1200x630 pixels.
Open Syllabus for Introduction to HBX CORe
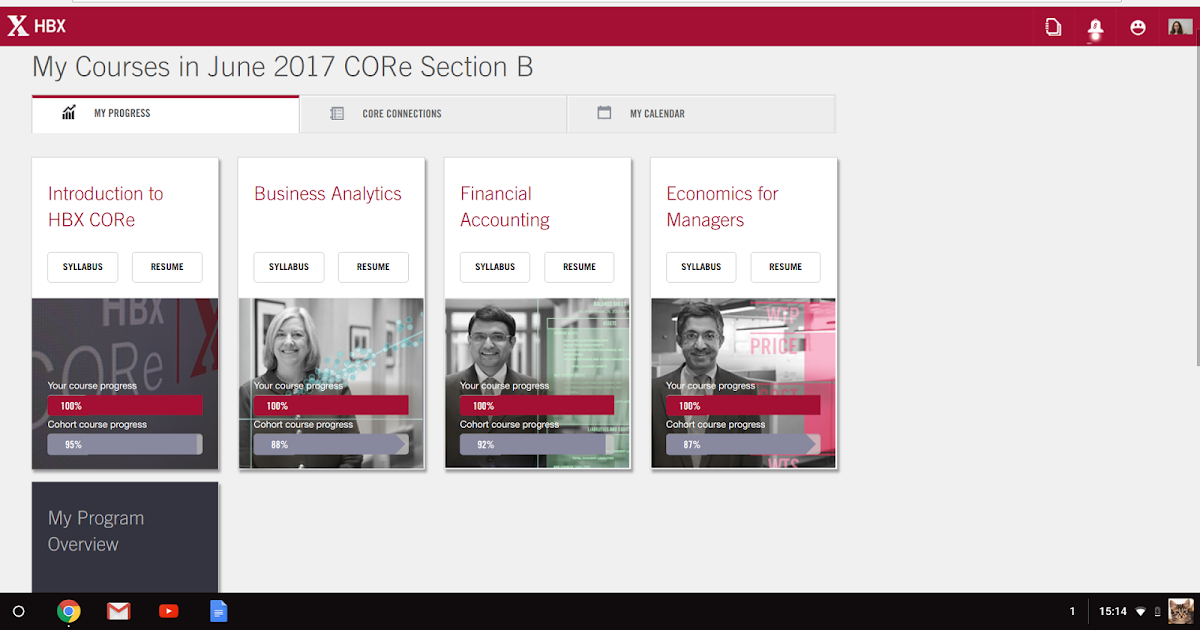click(83, 267)
